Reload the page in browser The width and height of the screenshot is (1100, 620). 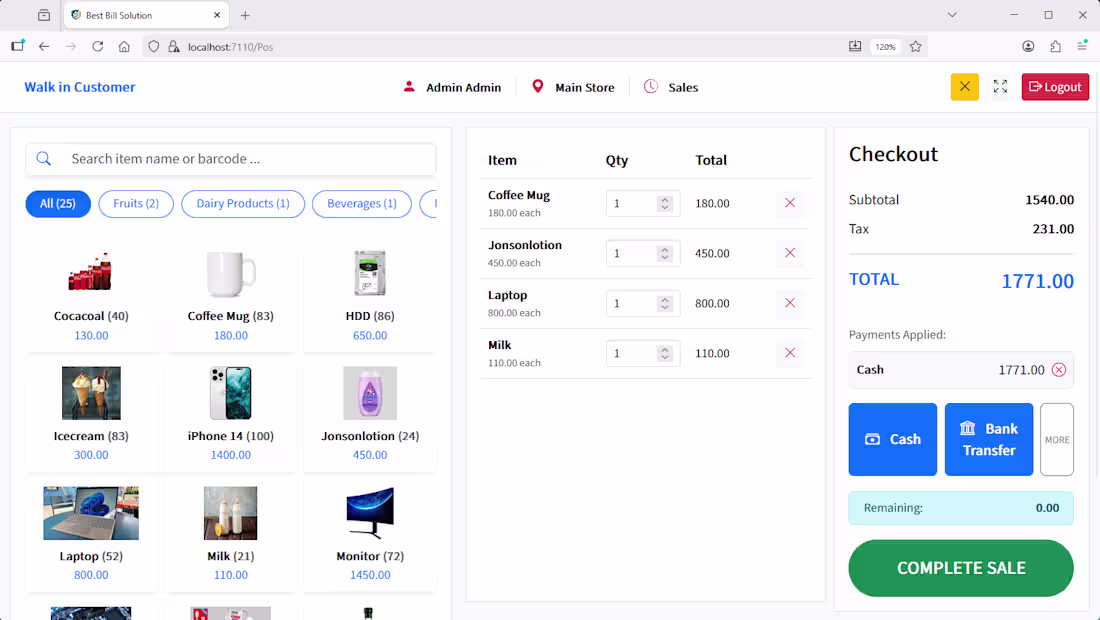coord(98,46)
